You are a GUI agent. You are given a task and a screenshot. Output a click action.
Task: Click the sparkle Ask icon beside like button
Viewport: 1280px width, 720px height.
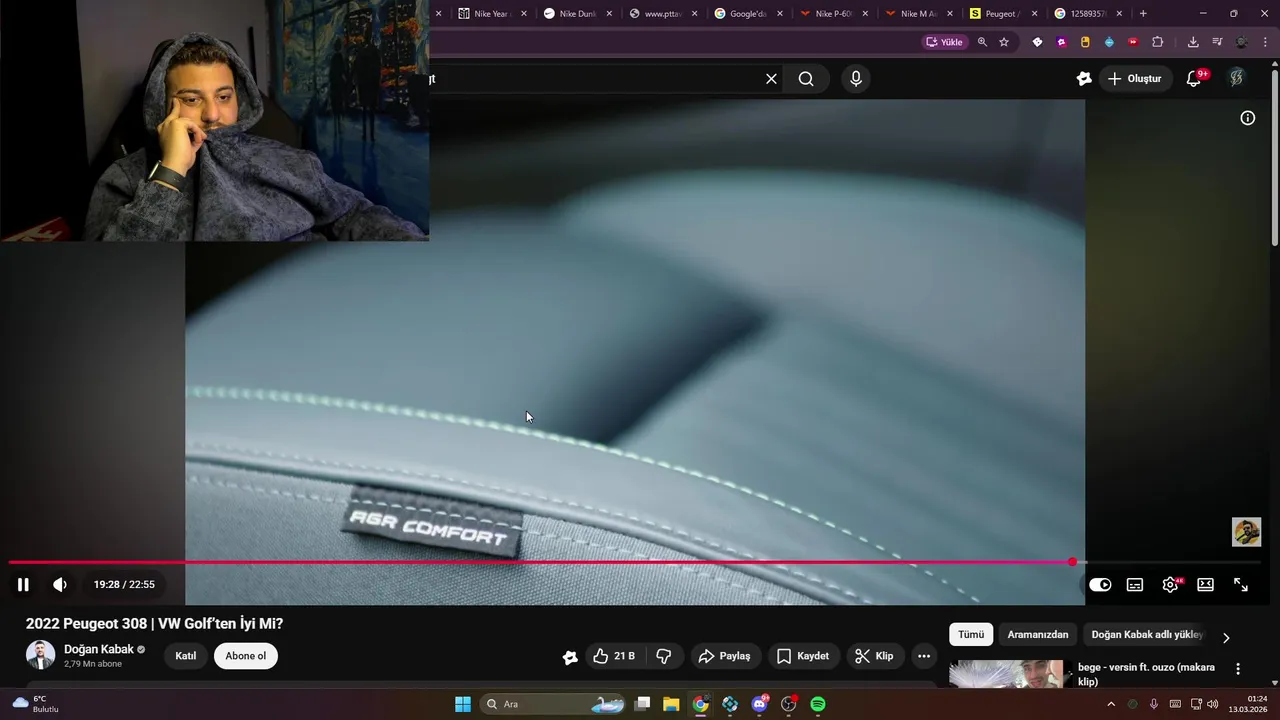(x=570, y=657)
